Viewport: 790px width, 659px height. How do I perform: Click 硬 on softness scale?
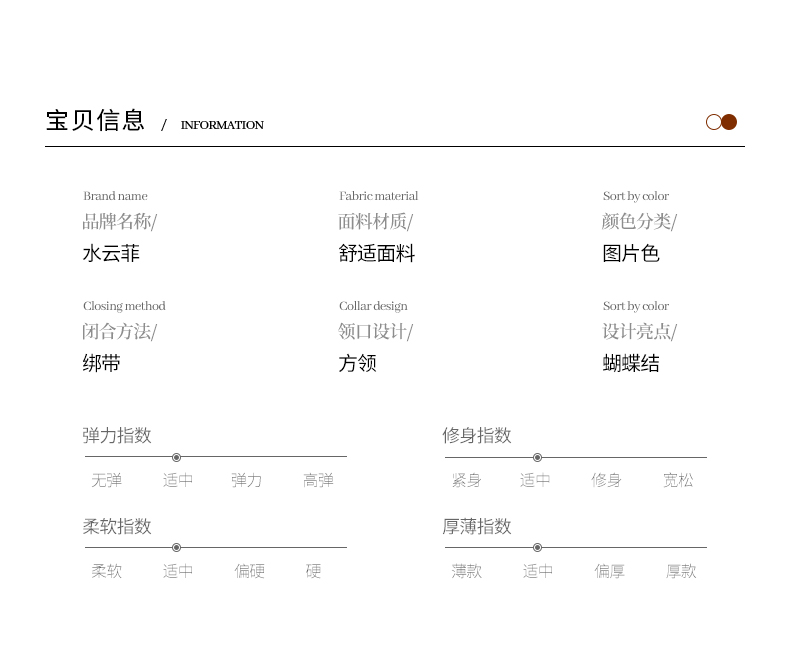point(313,571)
